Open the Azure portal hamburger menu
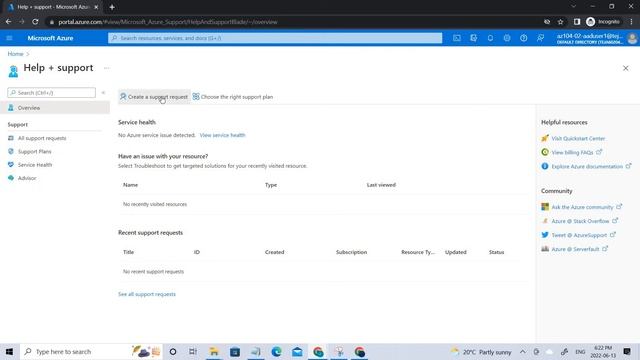The width and height of the screenshot is (640, 360). [x=9, y=38]
